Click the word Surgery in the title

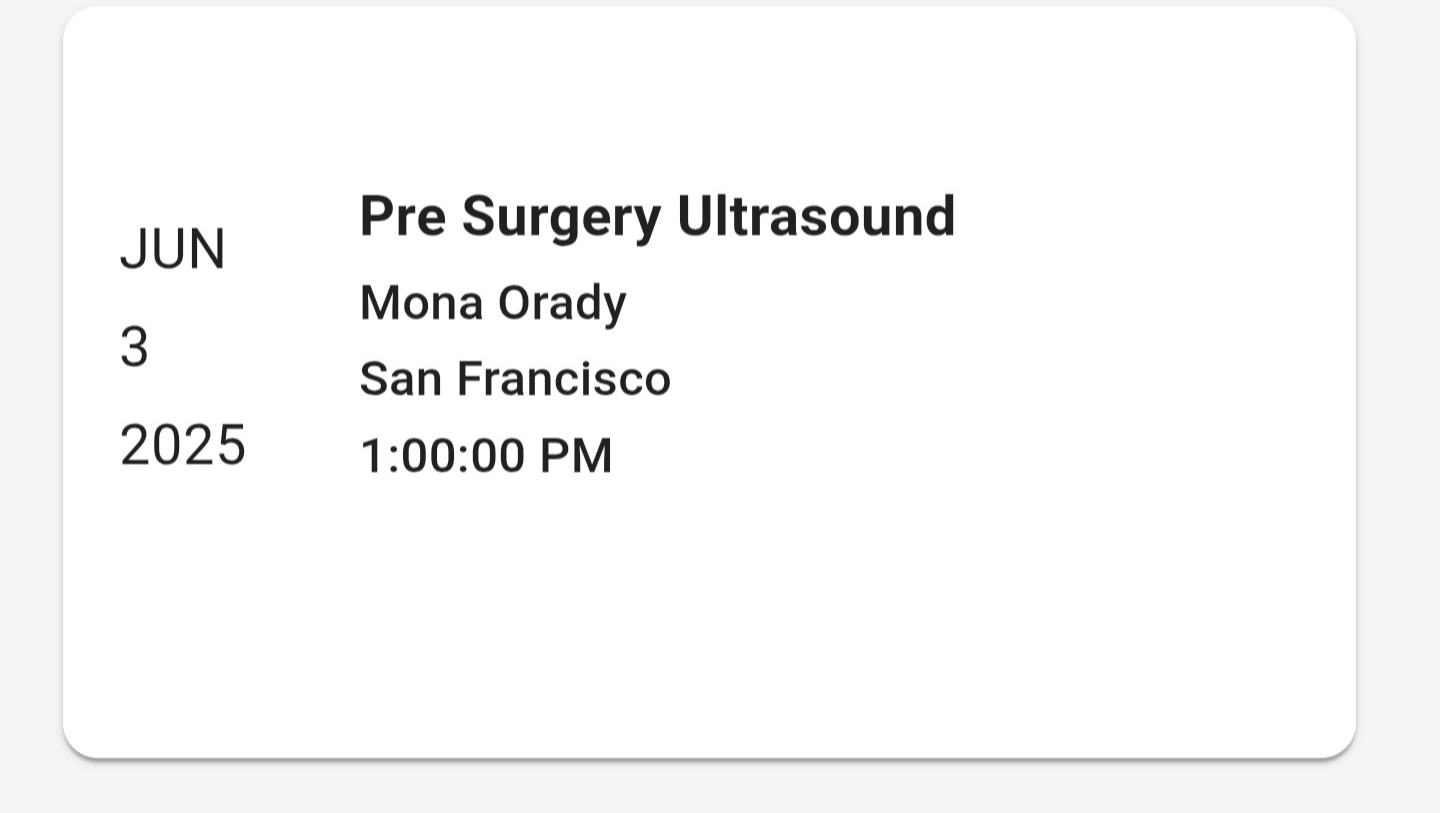(x=561, y=217)
